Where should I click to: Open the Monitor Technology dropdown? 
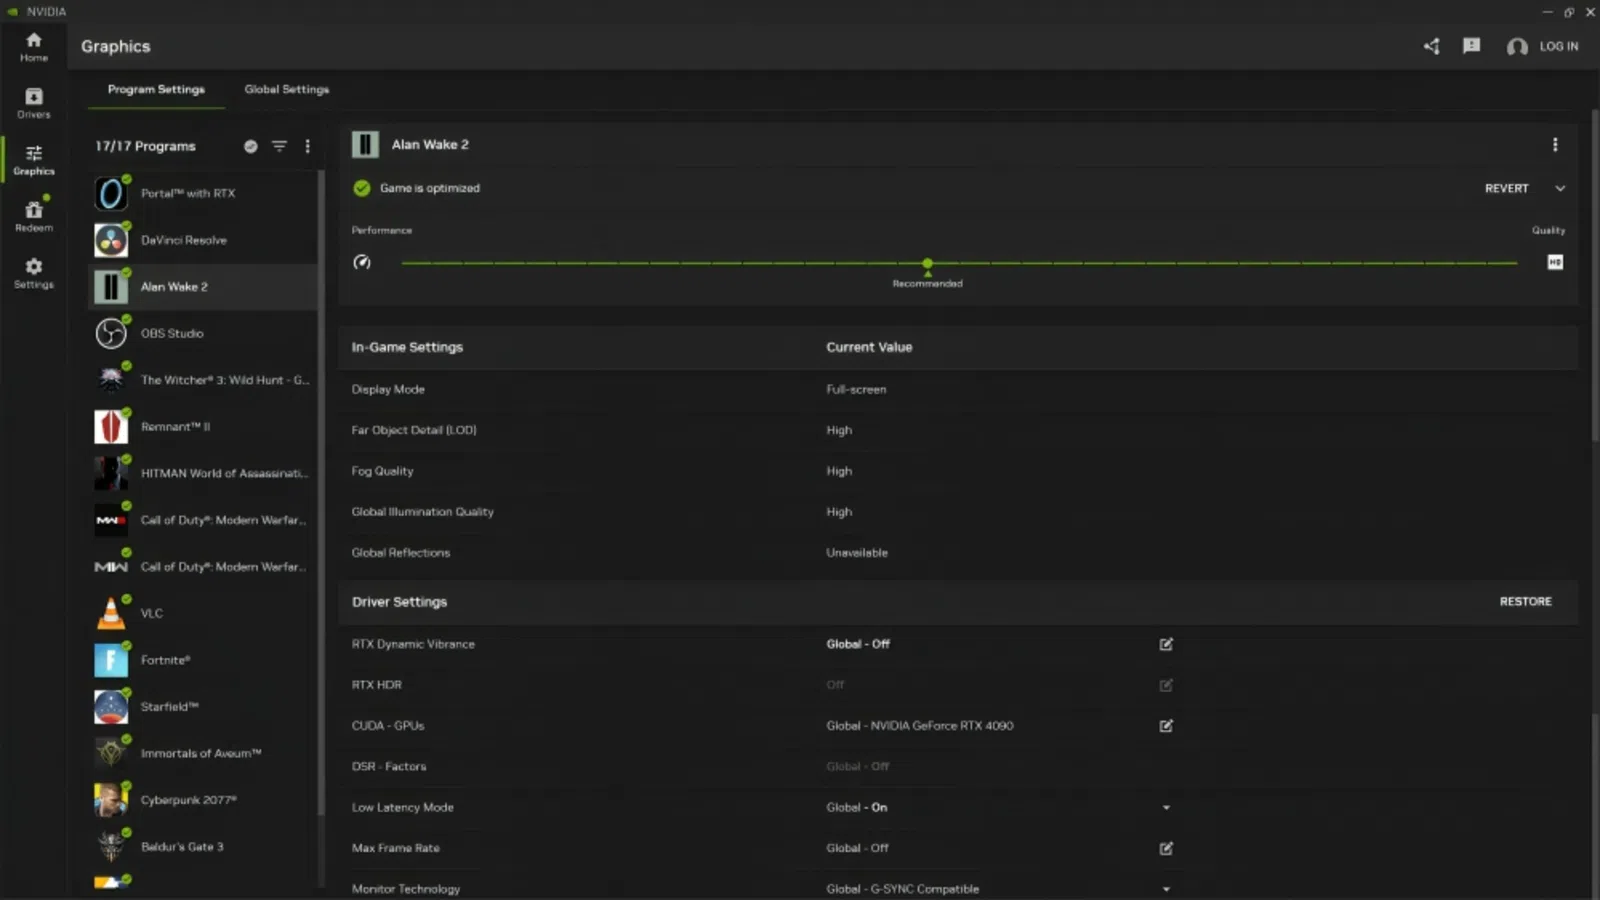(x=1165, y=888)
